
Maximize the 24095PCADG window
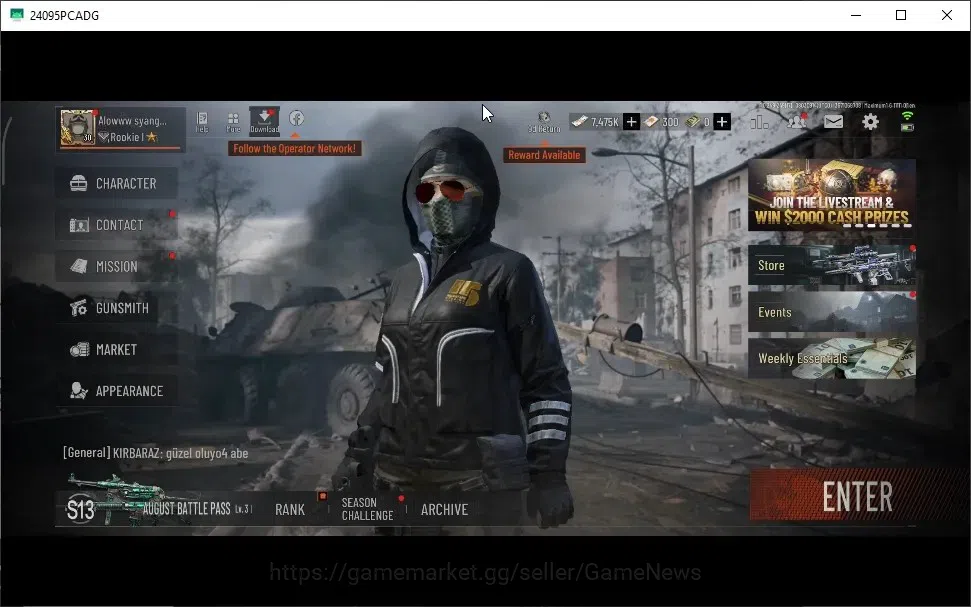click(x=901, y=15)
